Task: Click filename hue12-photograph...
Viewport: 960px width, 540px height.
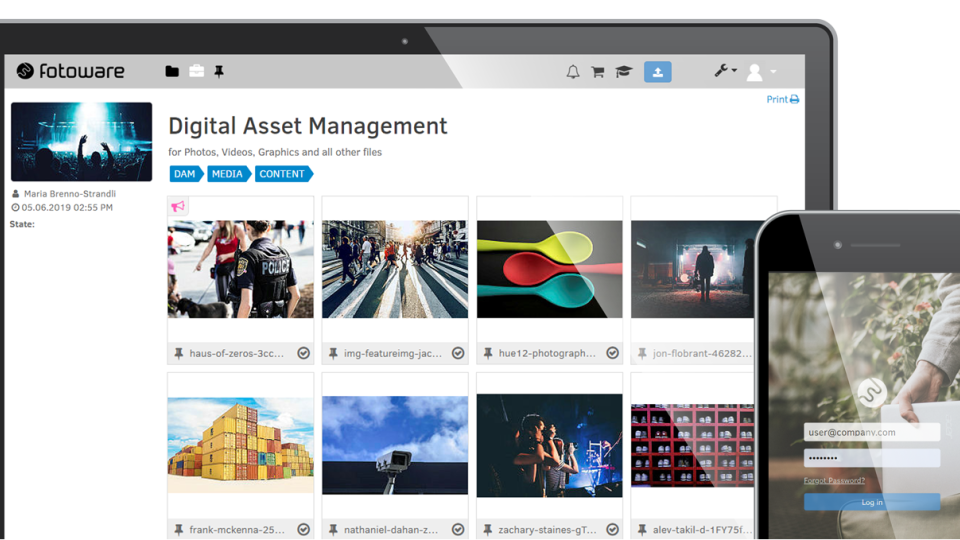Action: click(x=547, y=353)
